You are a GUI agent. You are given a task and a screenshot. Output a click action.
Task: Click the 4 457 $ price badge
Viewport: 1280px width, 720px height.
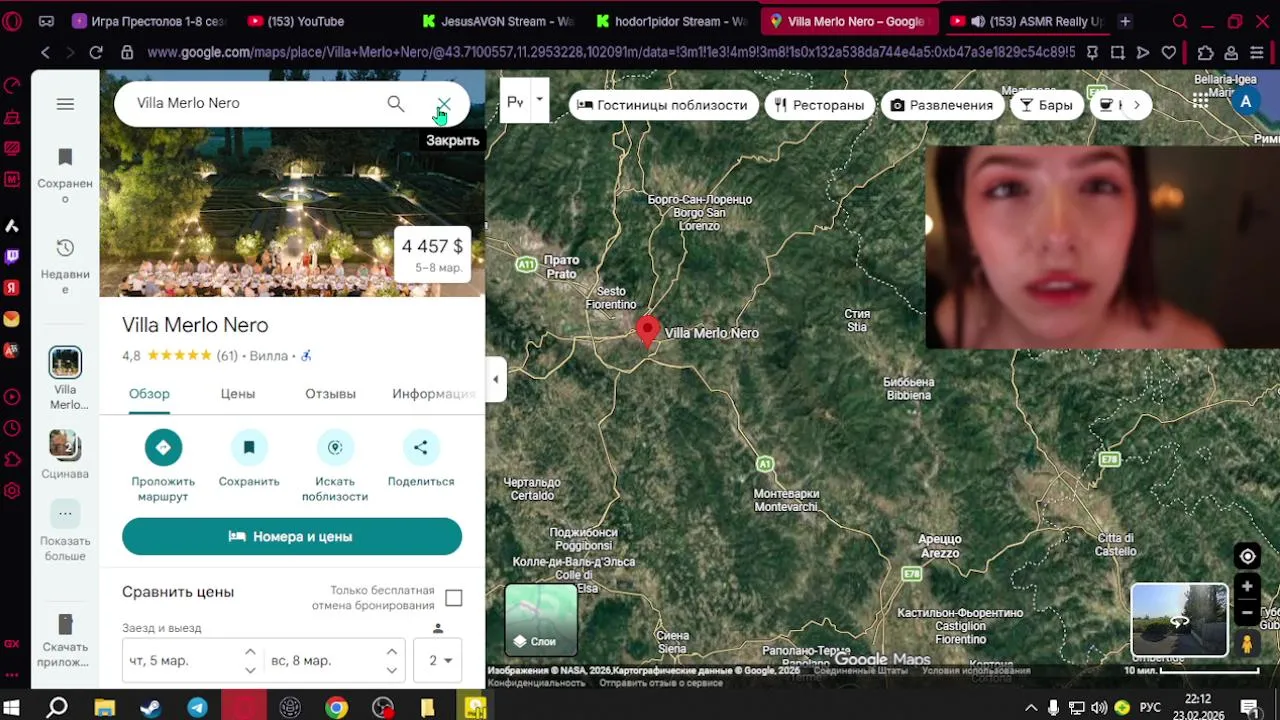point(432,254)
